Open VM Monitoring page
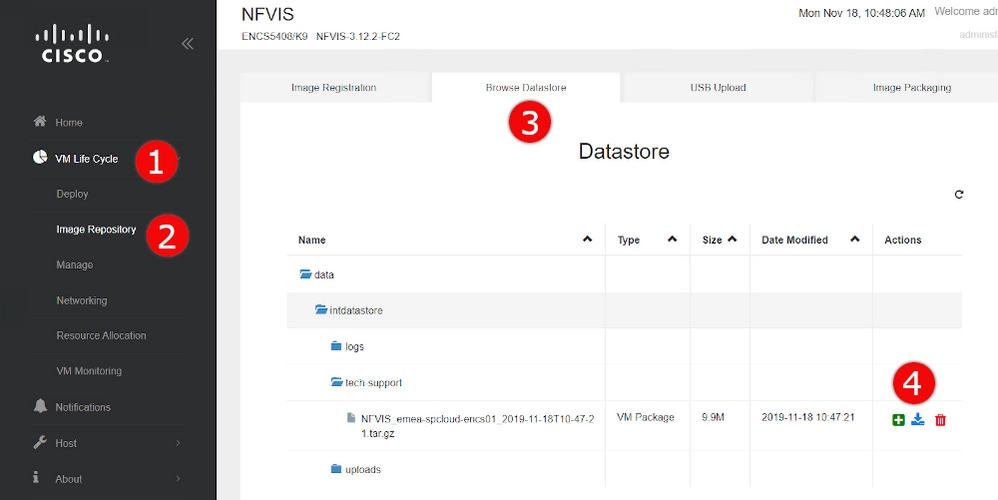998x500 pixels. pyautogui.click(x=88, y=371)
